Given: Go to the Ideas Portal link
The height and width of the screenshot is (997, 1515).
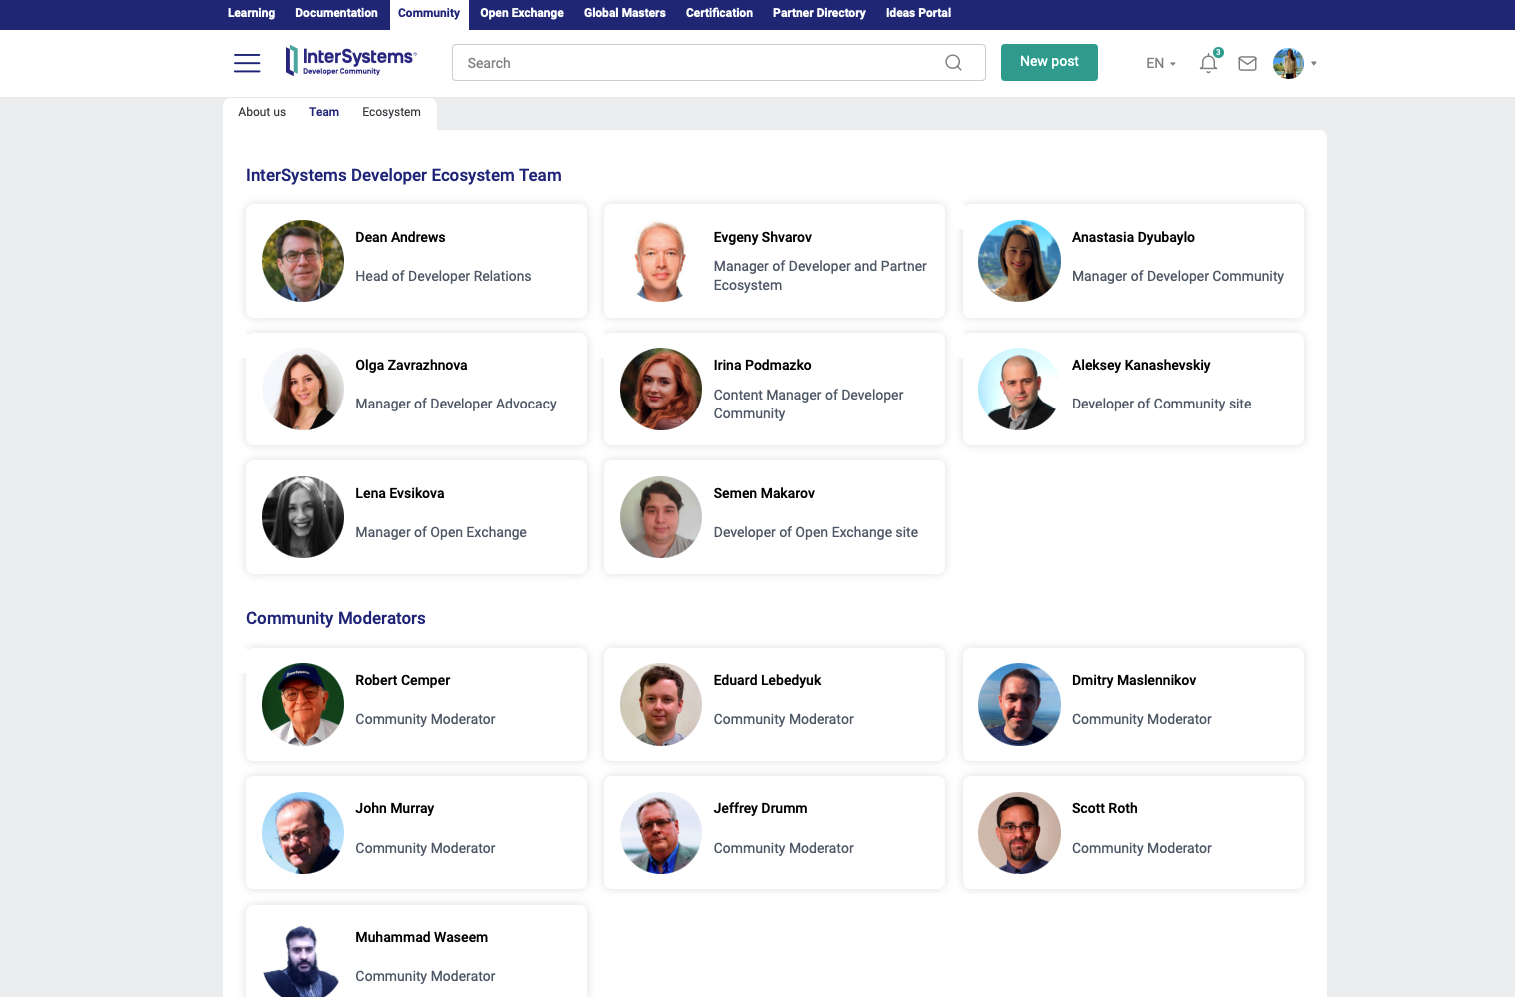Looking at the screenshot, I should pos(918,13).
